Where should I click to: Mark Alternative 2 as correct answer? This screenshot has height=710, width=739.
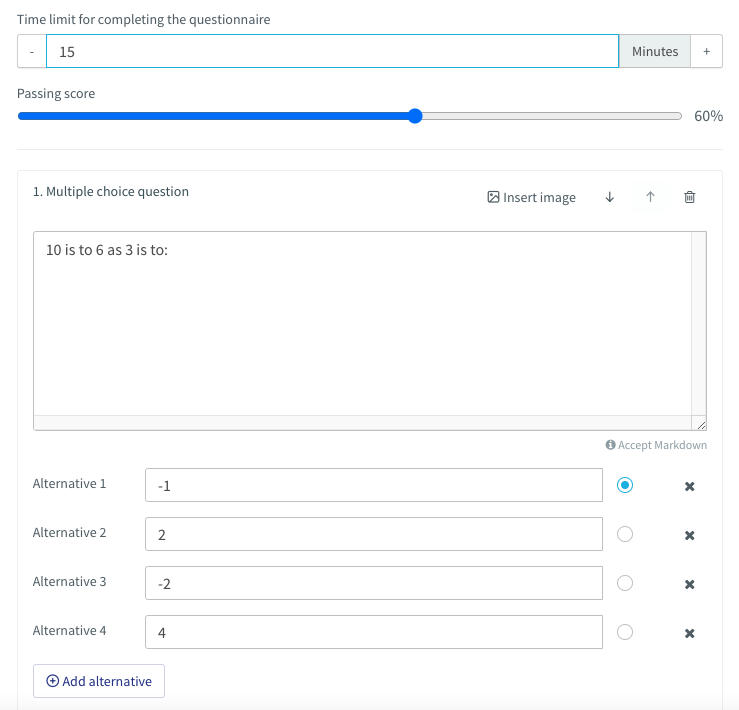(x=625, y=534)
